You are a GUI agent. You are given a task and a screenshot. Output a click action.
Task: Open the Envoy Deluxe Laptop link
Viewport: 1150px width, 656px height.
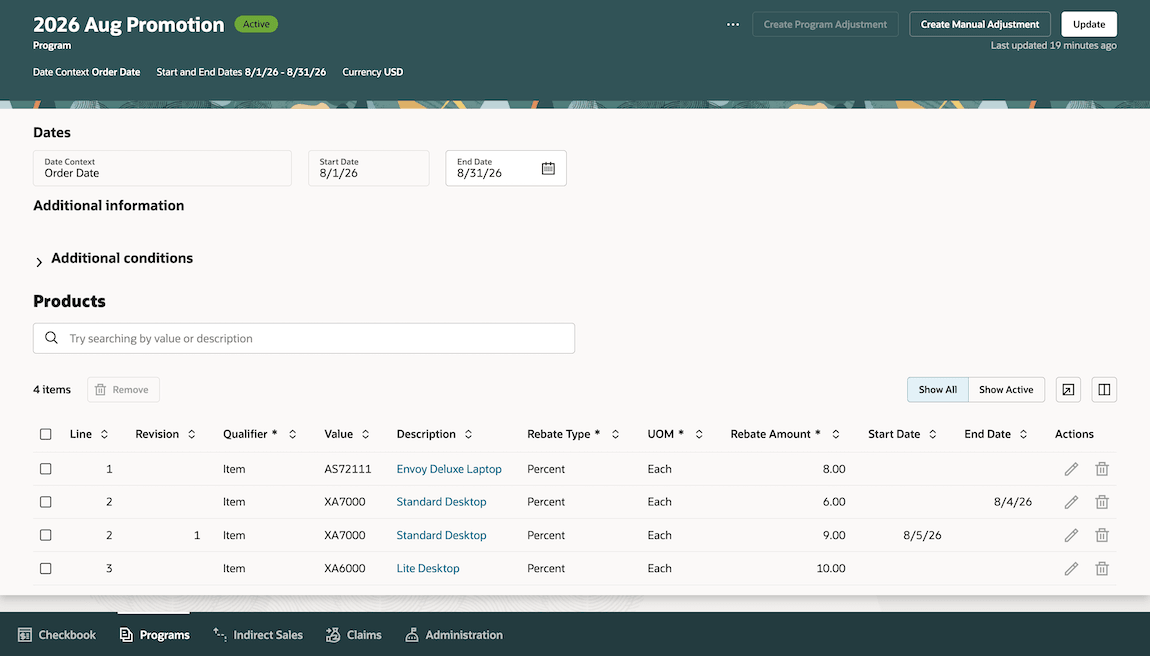pyautogui.click(x=449, y=469)
